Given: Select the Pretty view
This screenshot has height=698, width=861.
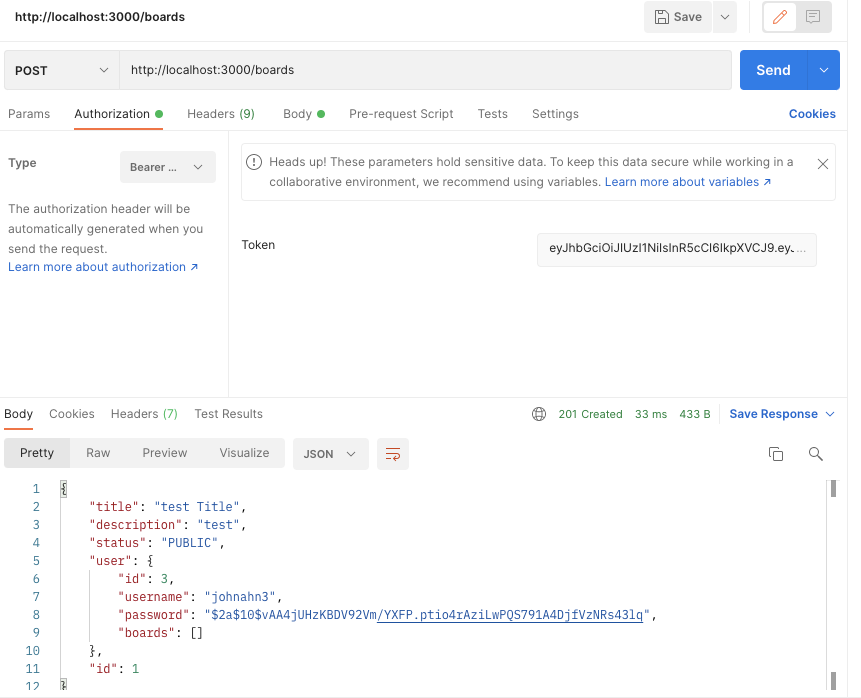Looking at the screenshot, I should coord(37,453).
